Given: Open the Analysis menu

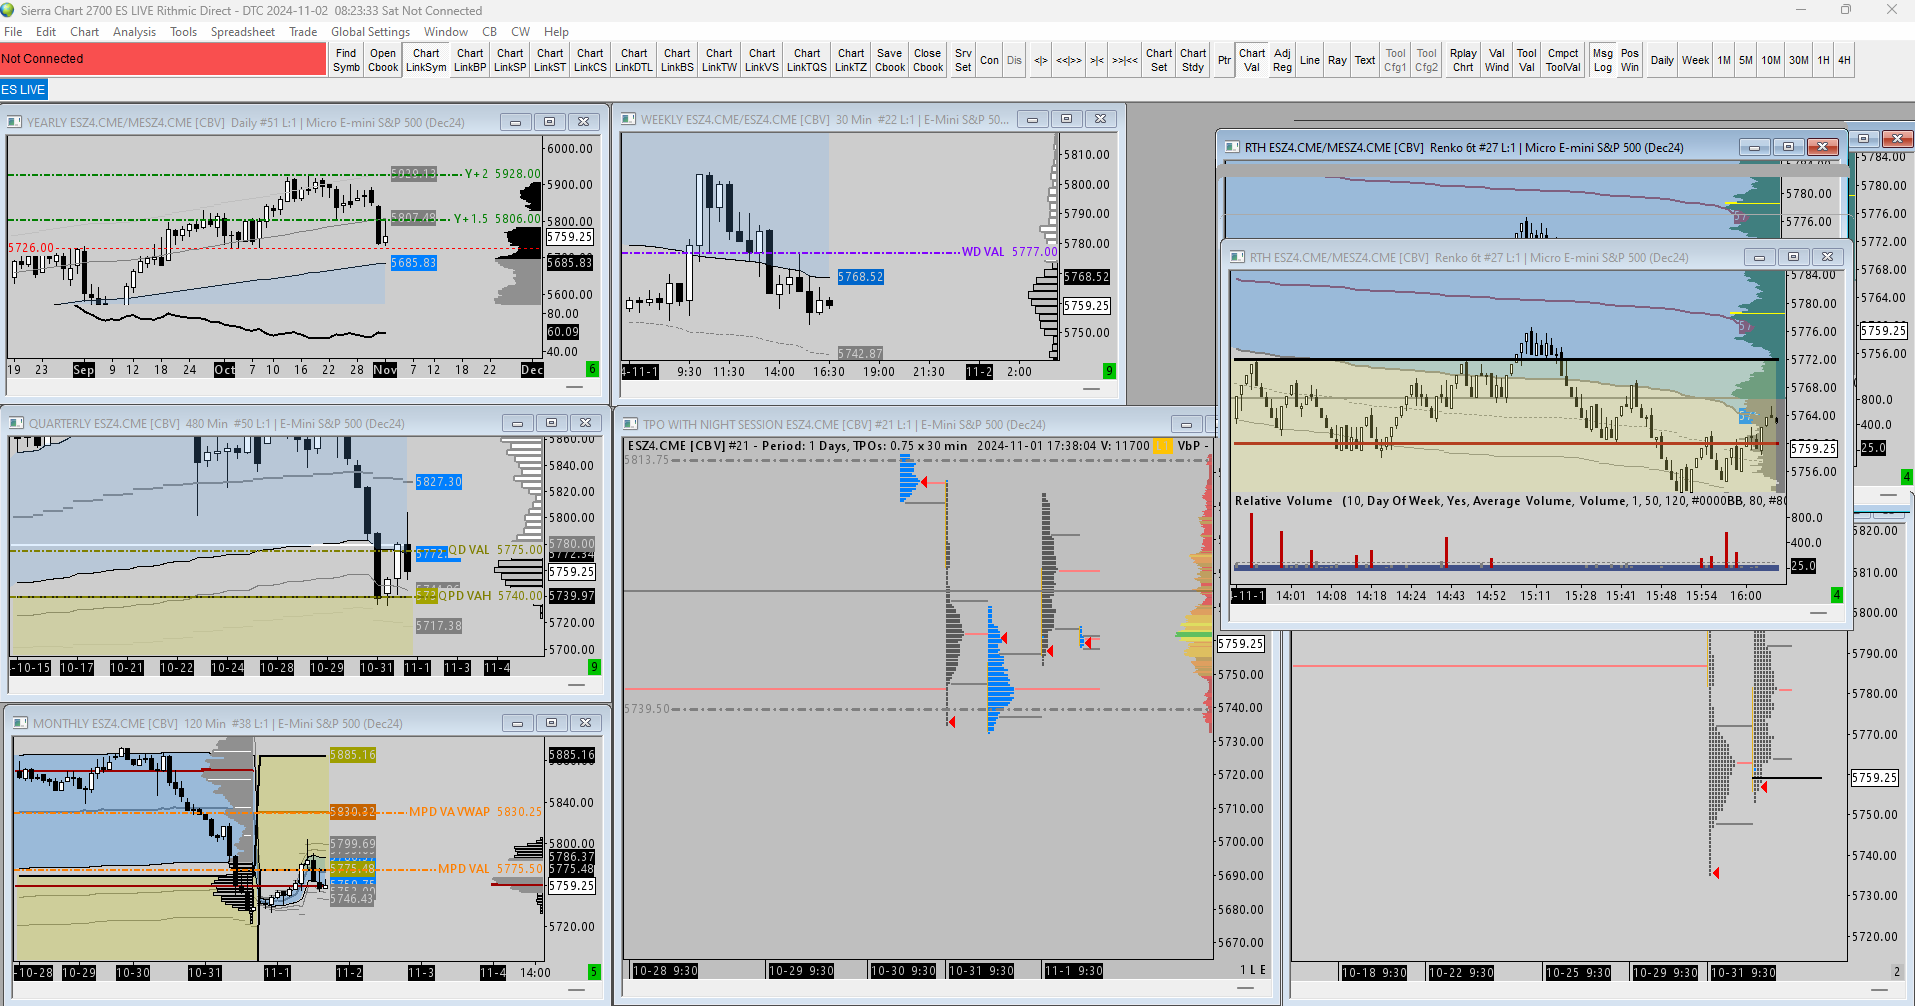Looking at the screenshot, I should [134, 32].
